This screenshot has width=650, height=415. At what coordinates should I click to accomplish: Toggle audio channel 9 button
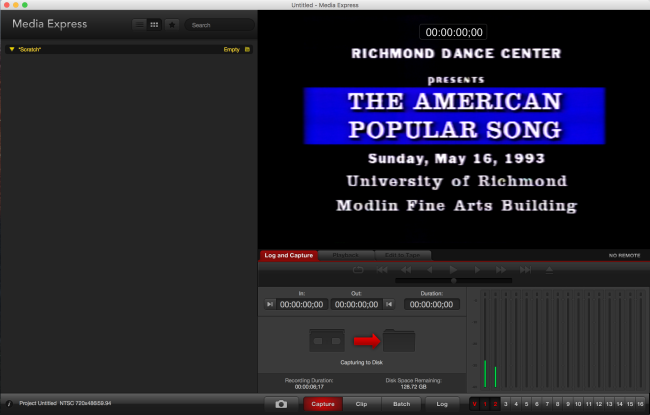[568, 404]
